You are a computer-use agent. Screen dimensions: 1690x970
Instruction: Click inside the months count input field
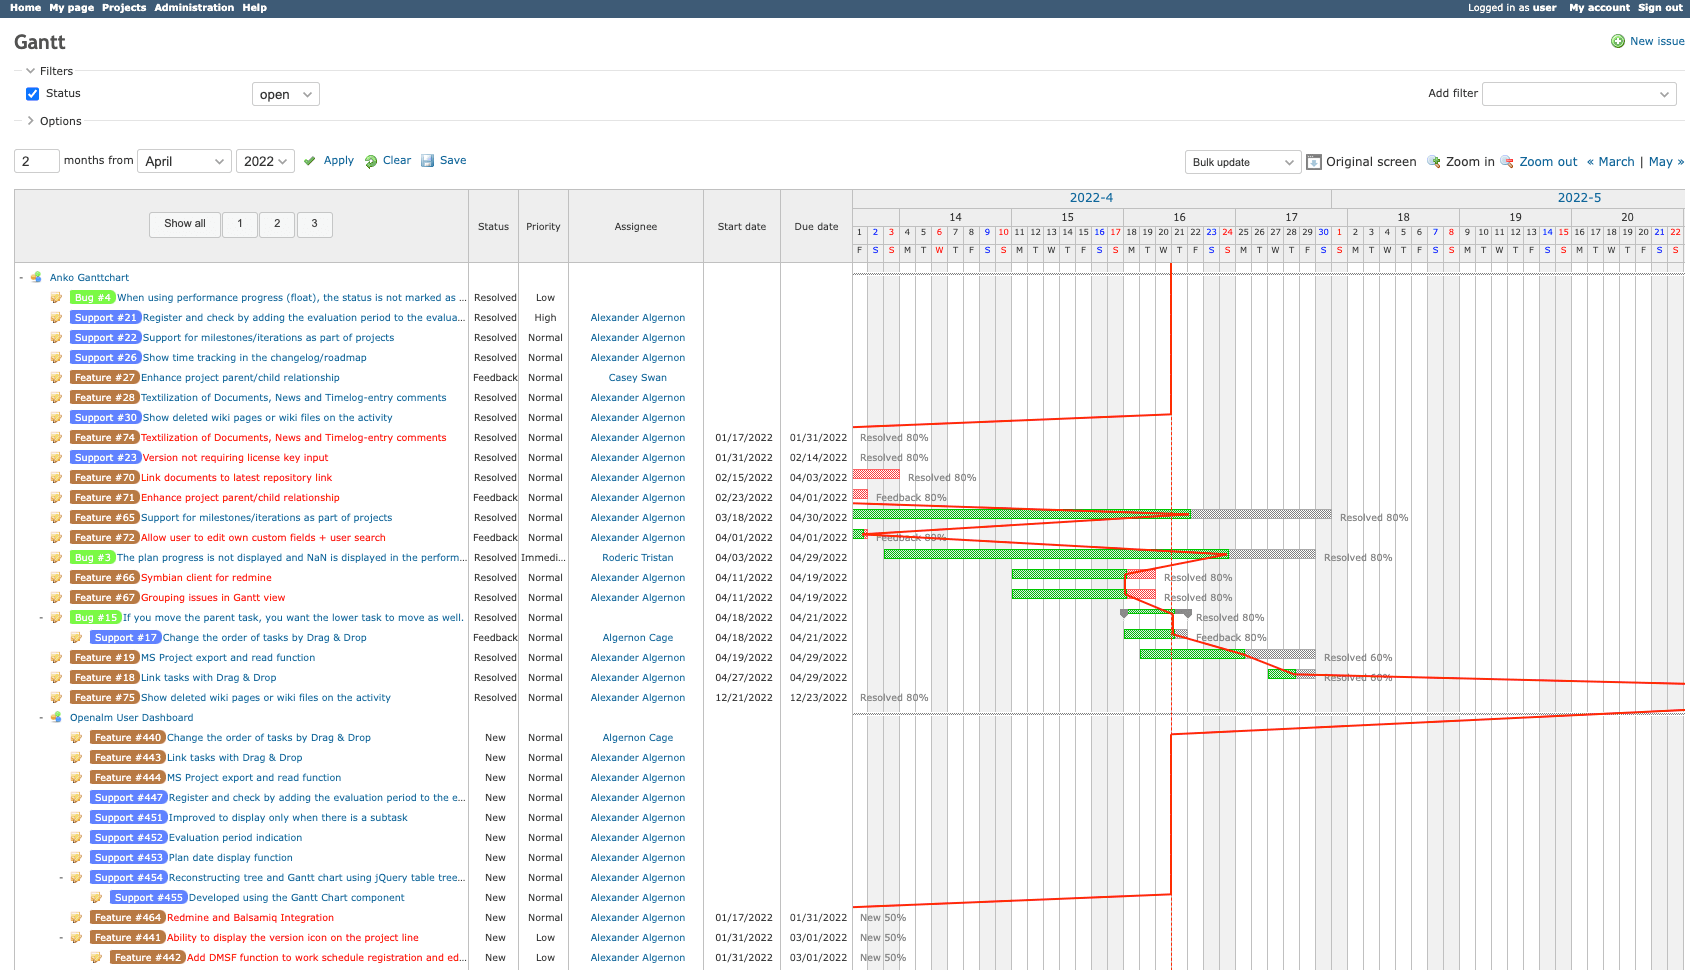pyautogui.click(x=35, y=160)
